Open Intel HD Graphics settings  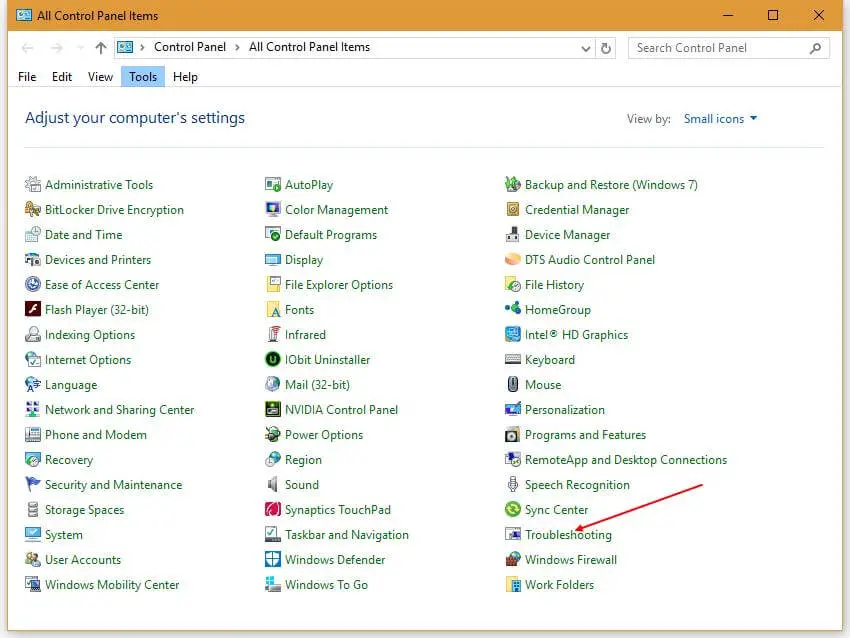[575, 334]
